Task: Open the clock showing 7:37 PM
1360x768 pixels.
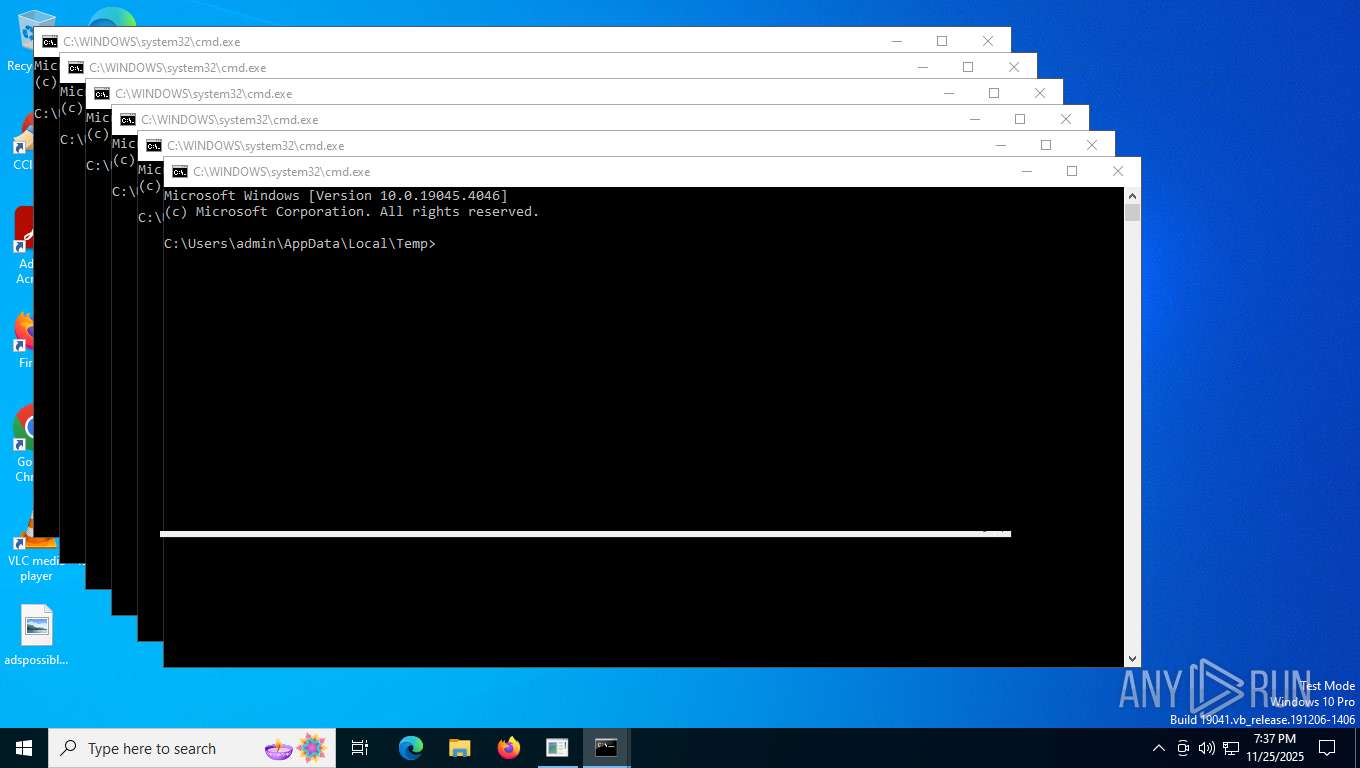Action: click(x=1274, y=748)
